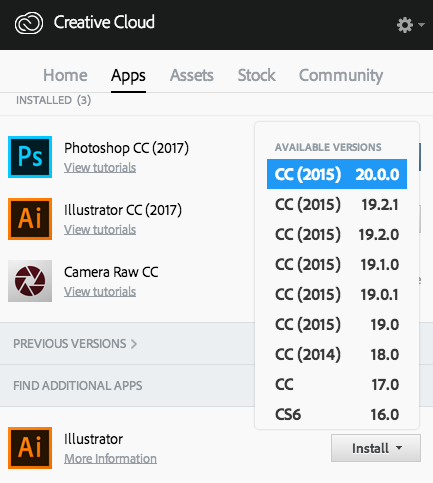Image resolution: width=433 pixels, height=483 pixels.
Task: Open View tutorials link for Illustrator CC (2017)
Action: [100, 230]
